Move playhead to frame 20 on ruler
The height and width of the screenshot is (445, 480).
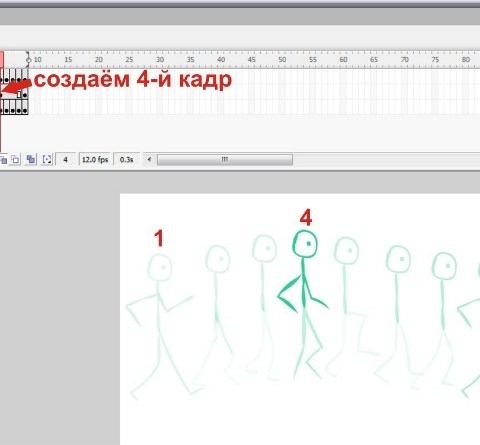99,60
